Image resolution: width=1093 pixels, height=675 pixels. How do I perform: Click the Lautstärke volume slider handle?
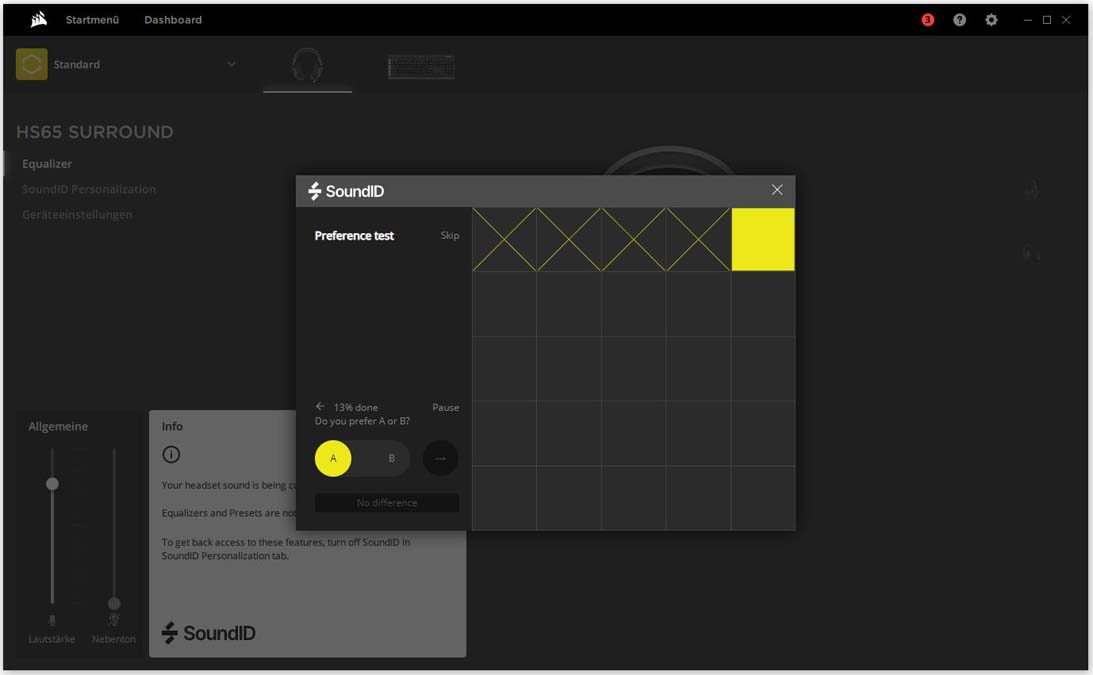(x=52, y=484)
